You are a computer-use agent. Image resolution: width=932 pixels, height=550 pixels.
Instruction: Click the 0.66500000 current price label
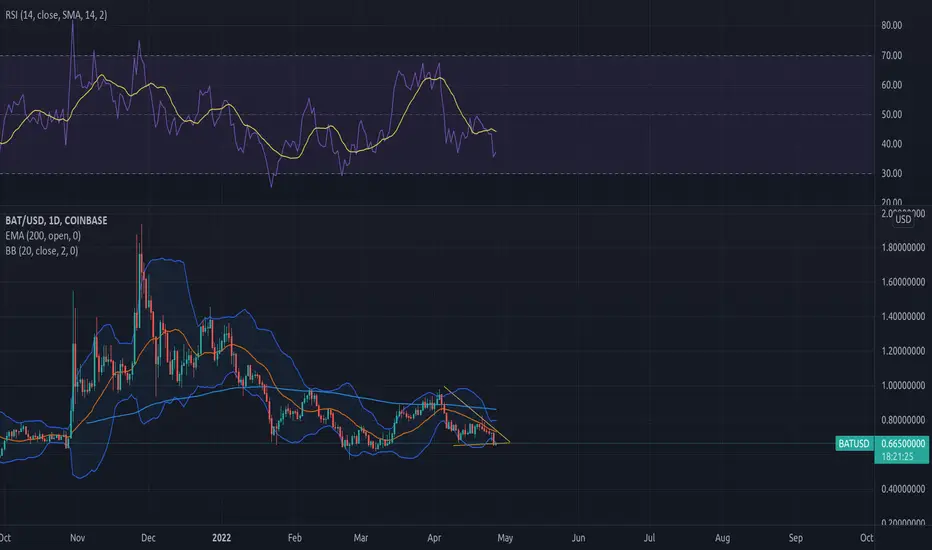click(x=903, y=444)
